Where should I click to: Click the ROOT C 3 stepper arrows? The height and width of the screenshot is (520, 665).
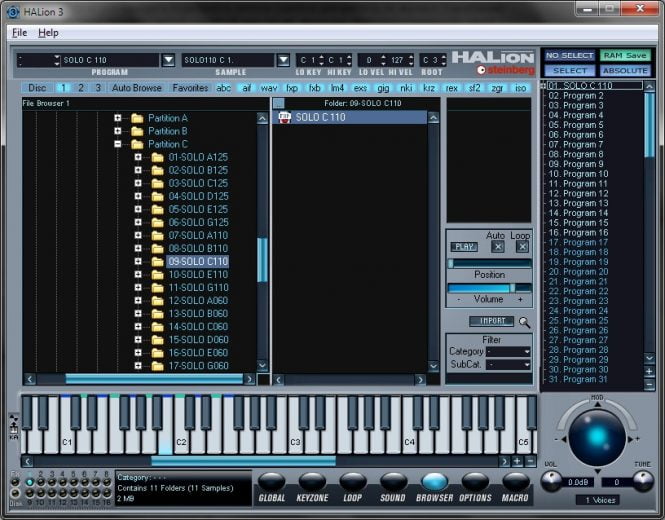[x=444, y=60]
